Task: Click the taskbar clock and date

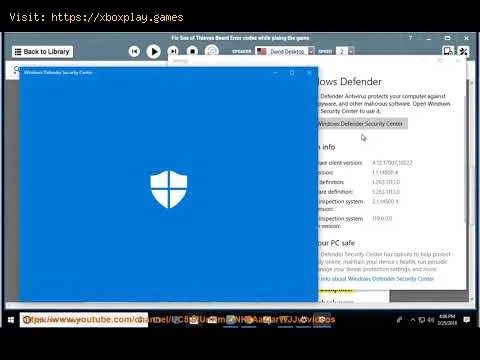Action: tap(447, 320)
